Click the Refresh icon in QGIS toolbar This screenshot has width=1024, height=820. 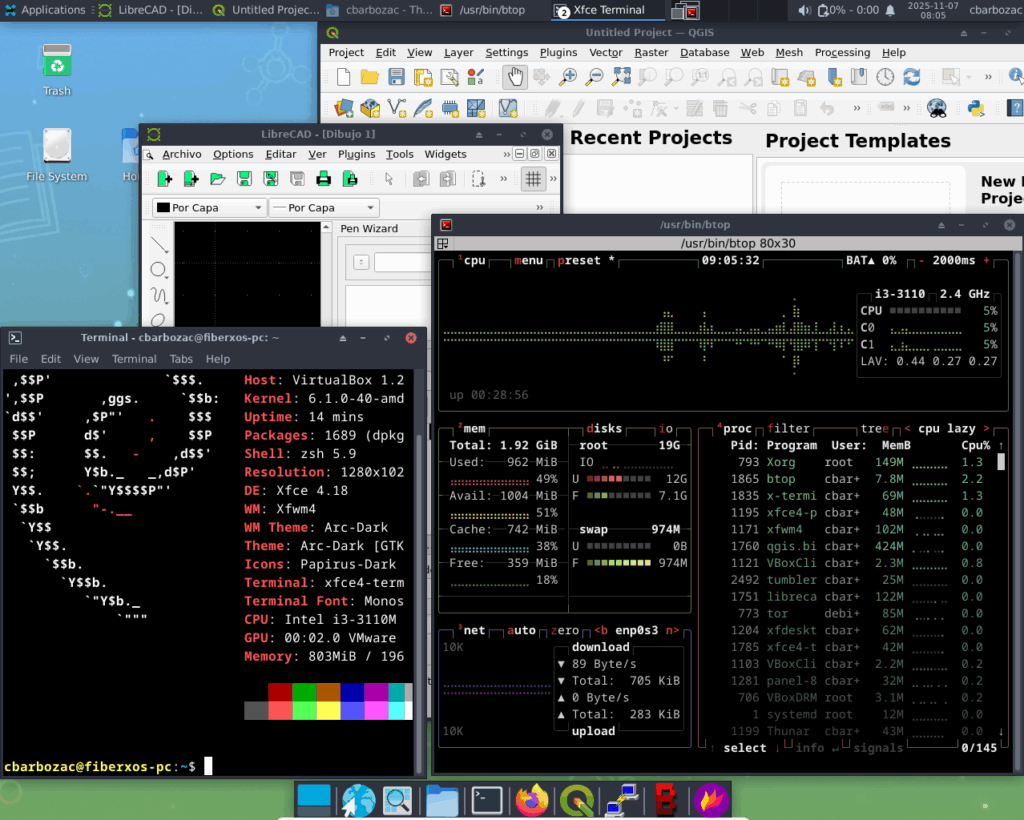pos(911,77)
